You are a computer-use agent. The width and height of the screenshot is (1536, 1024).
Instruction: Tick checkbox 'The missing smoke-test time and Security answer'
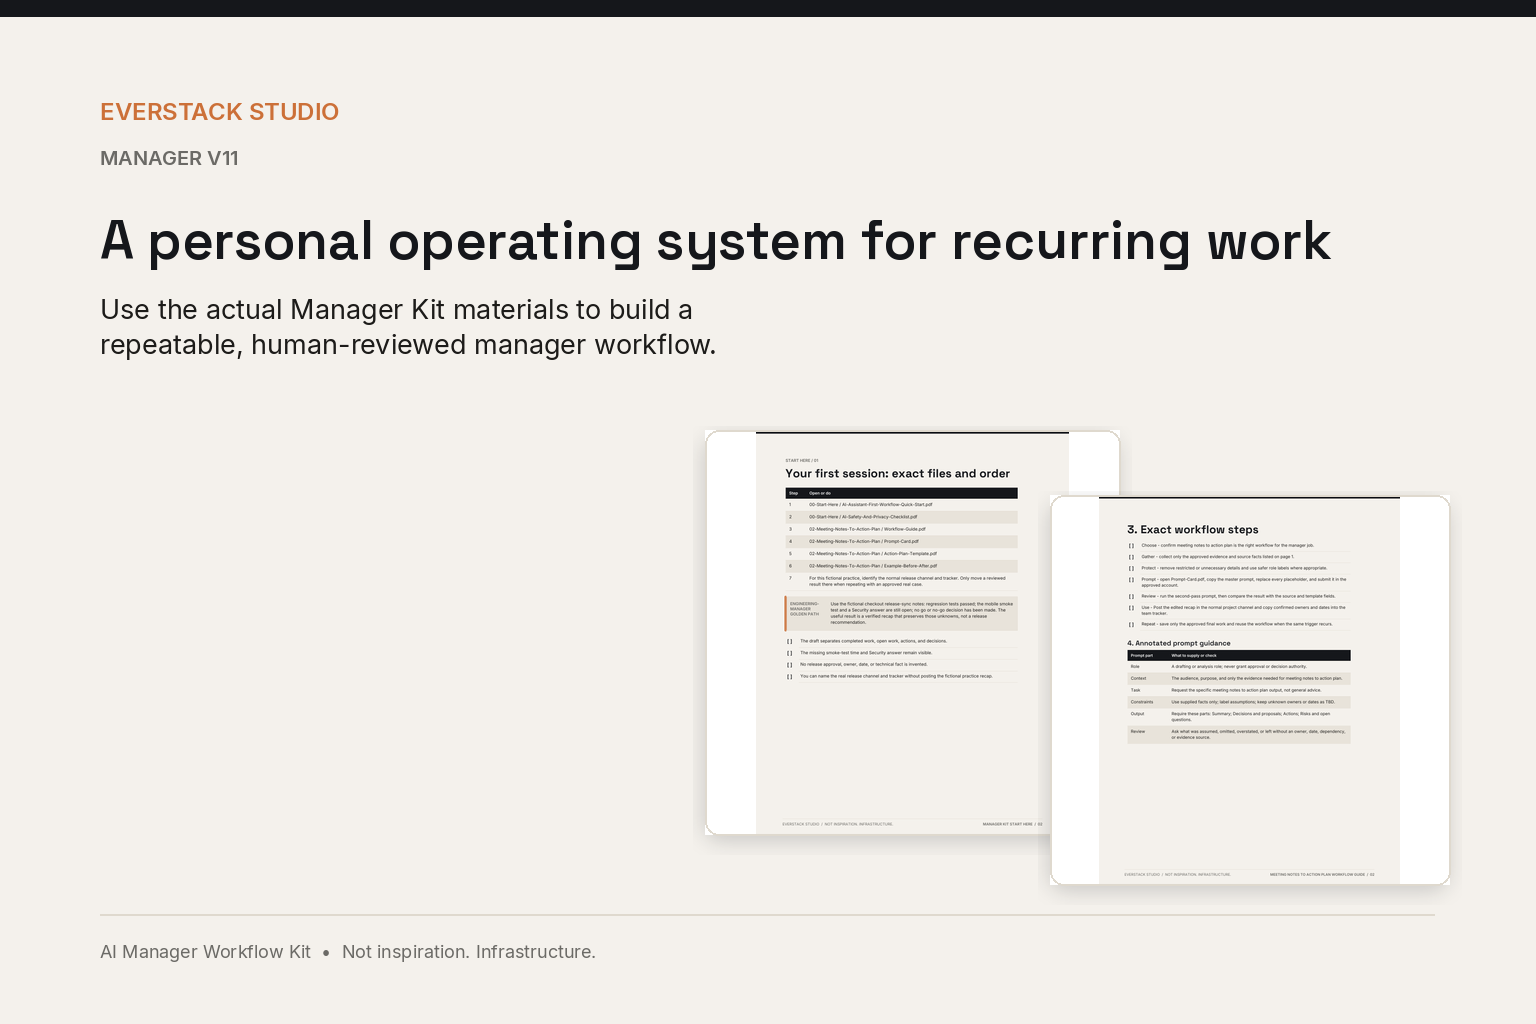[790, 653]
